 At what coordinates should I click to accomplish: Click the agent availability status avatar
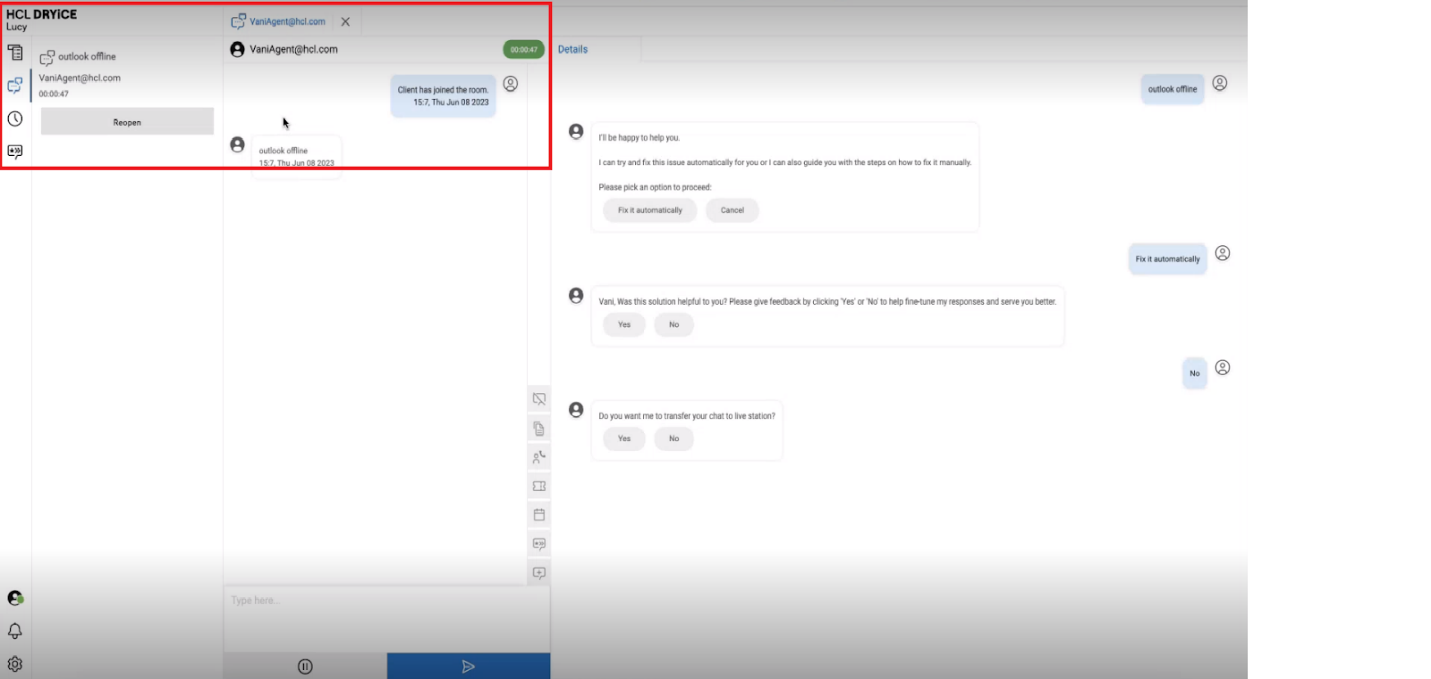[x=15, y=598]
